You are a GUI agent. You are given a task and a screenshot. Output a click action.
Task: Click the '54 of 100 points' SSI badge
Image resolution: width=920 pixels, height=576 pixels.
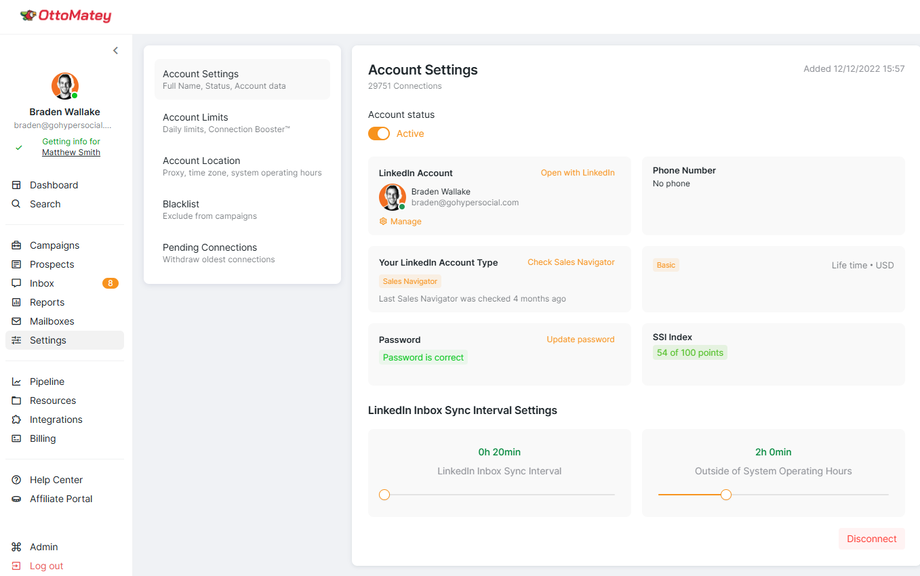[x=690, y=353]
